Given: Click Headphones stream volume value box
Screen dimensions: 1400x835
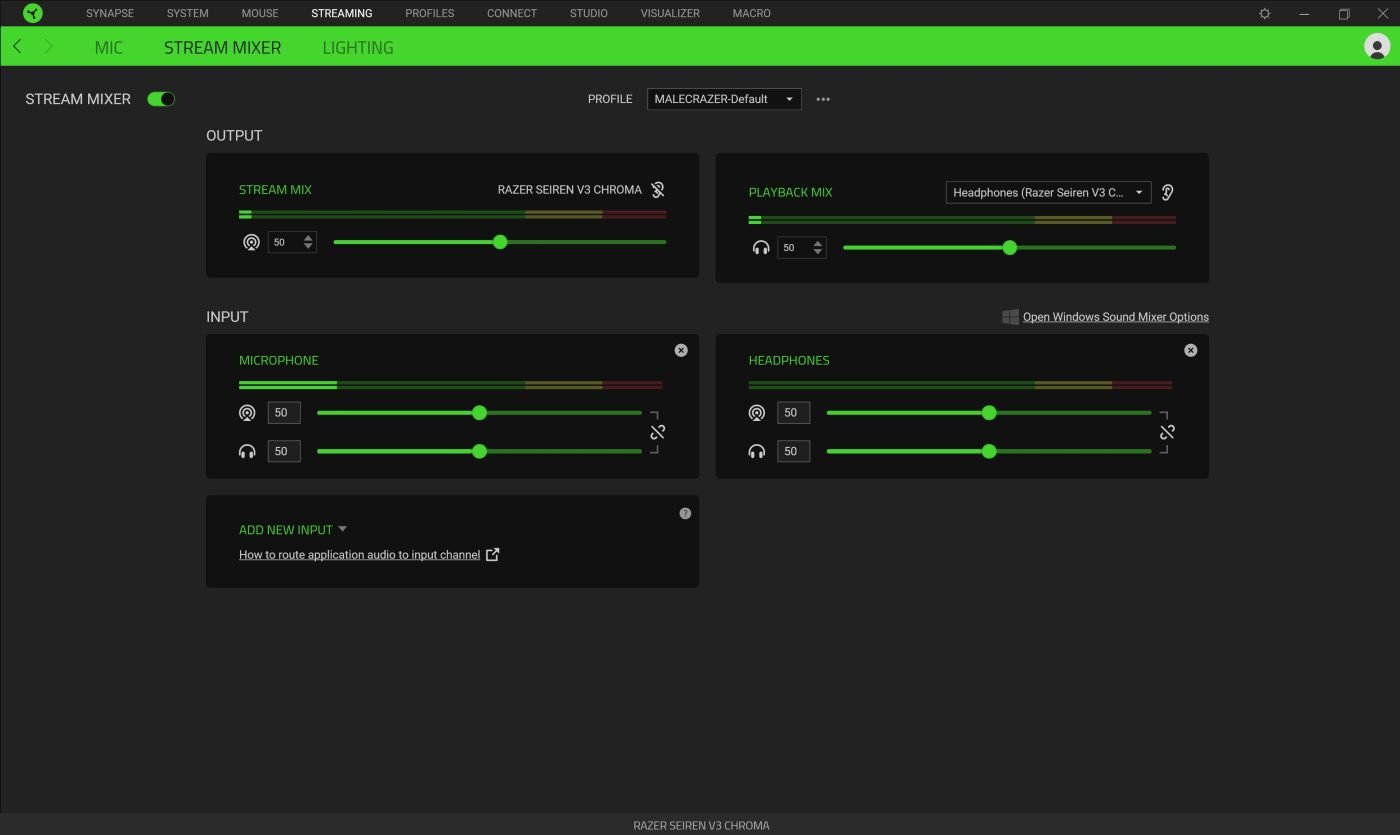Looking at the screenshot, I should click(x=794, y=413).
